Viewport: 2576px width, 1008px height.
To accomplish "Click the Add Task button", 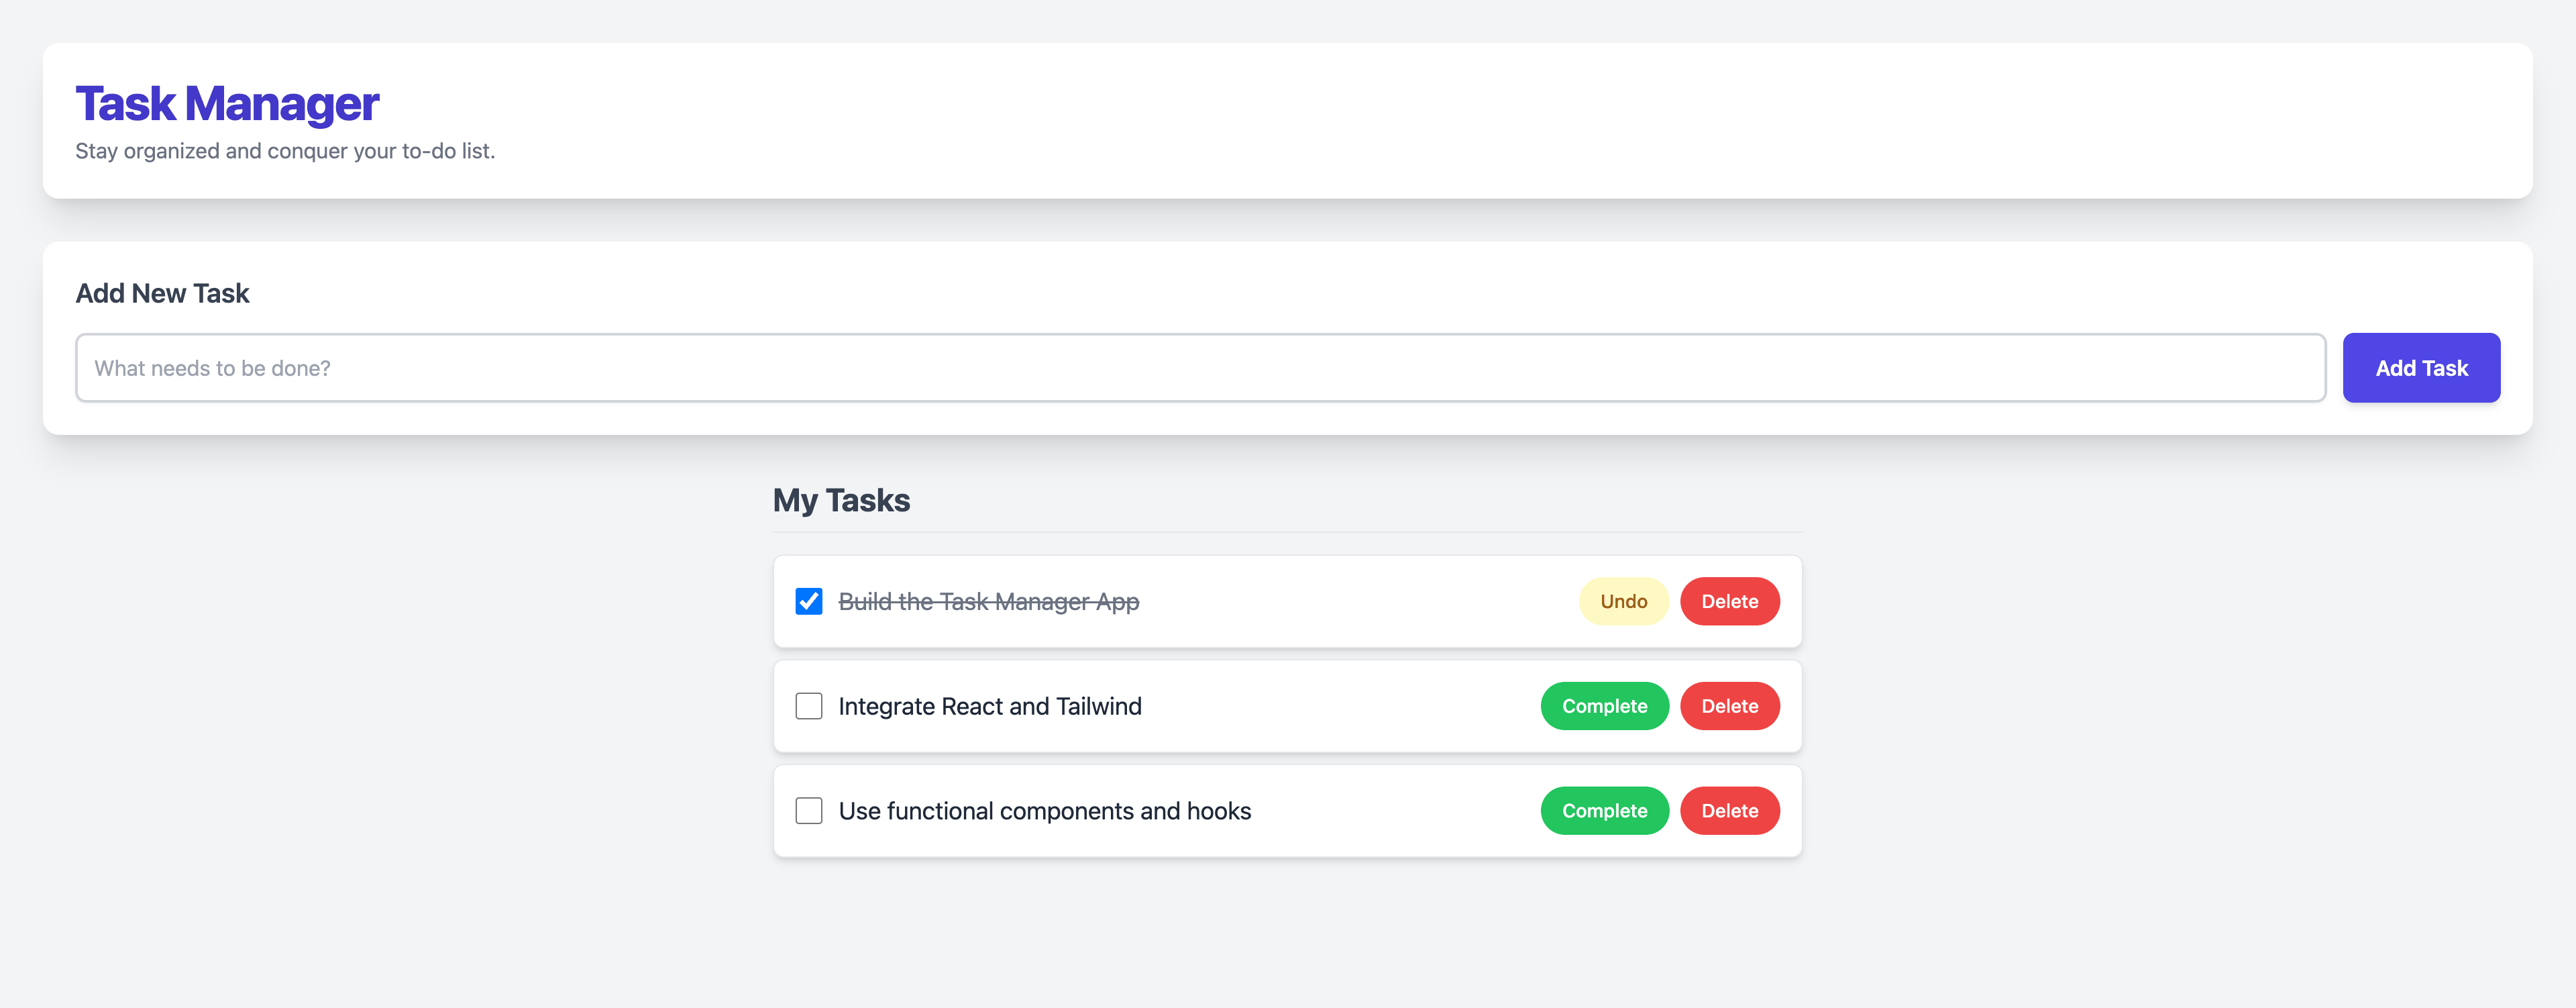I will point(2420,367).
